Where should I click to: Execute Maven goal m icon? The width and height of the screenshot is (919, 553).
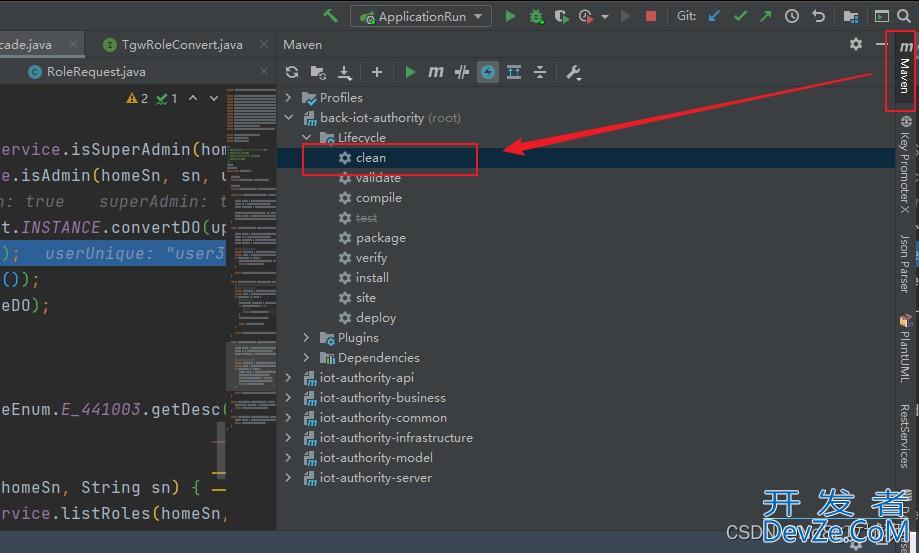click(435, 72)
